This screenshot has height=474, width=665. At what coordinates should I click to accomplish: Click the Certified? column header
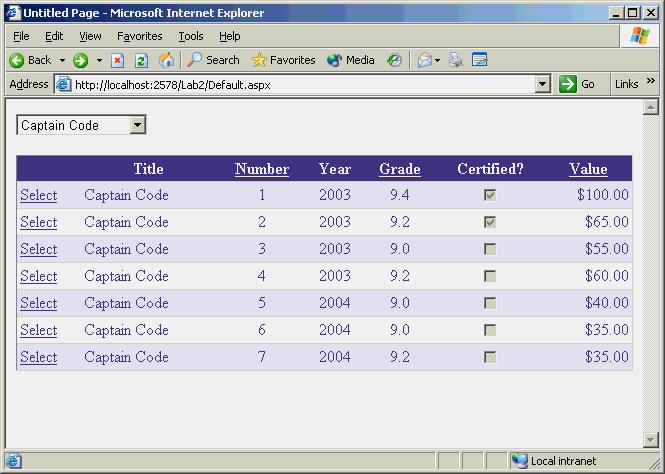tap(490, 169)
